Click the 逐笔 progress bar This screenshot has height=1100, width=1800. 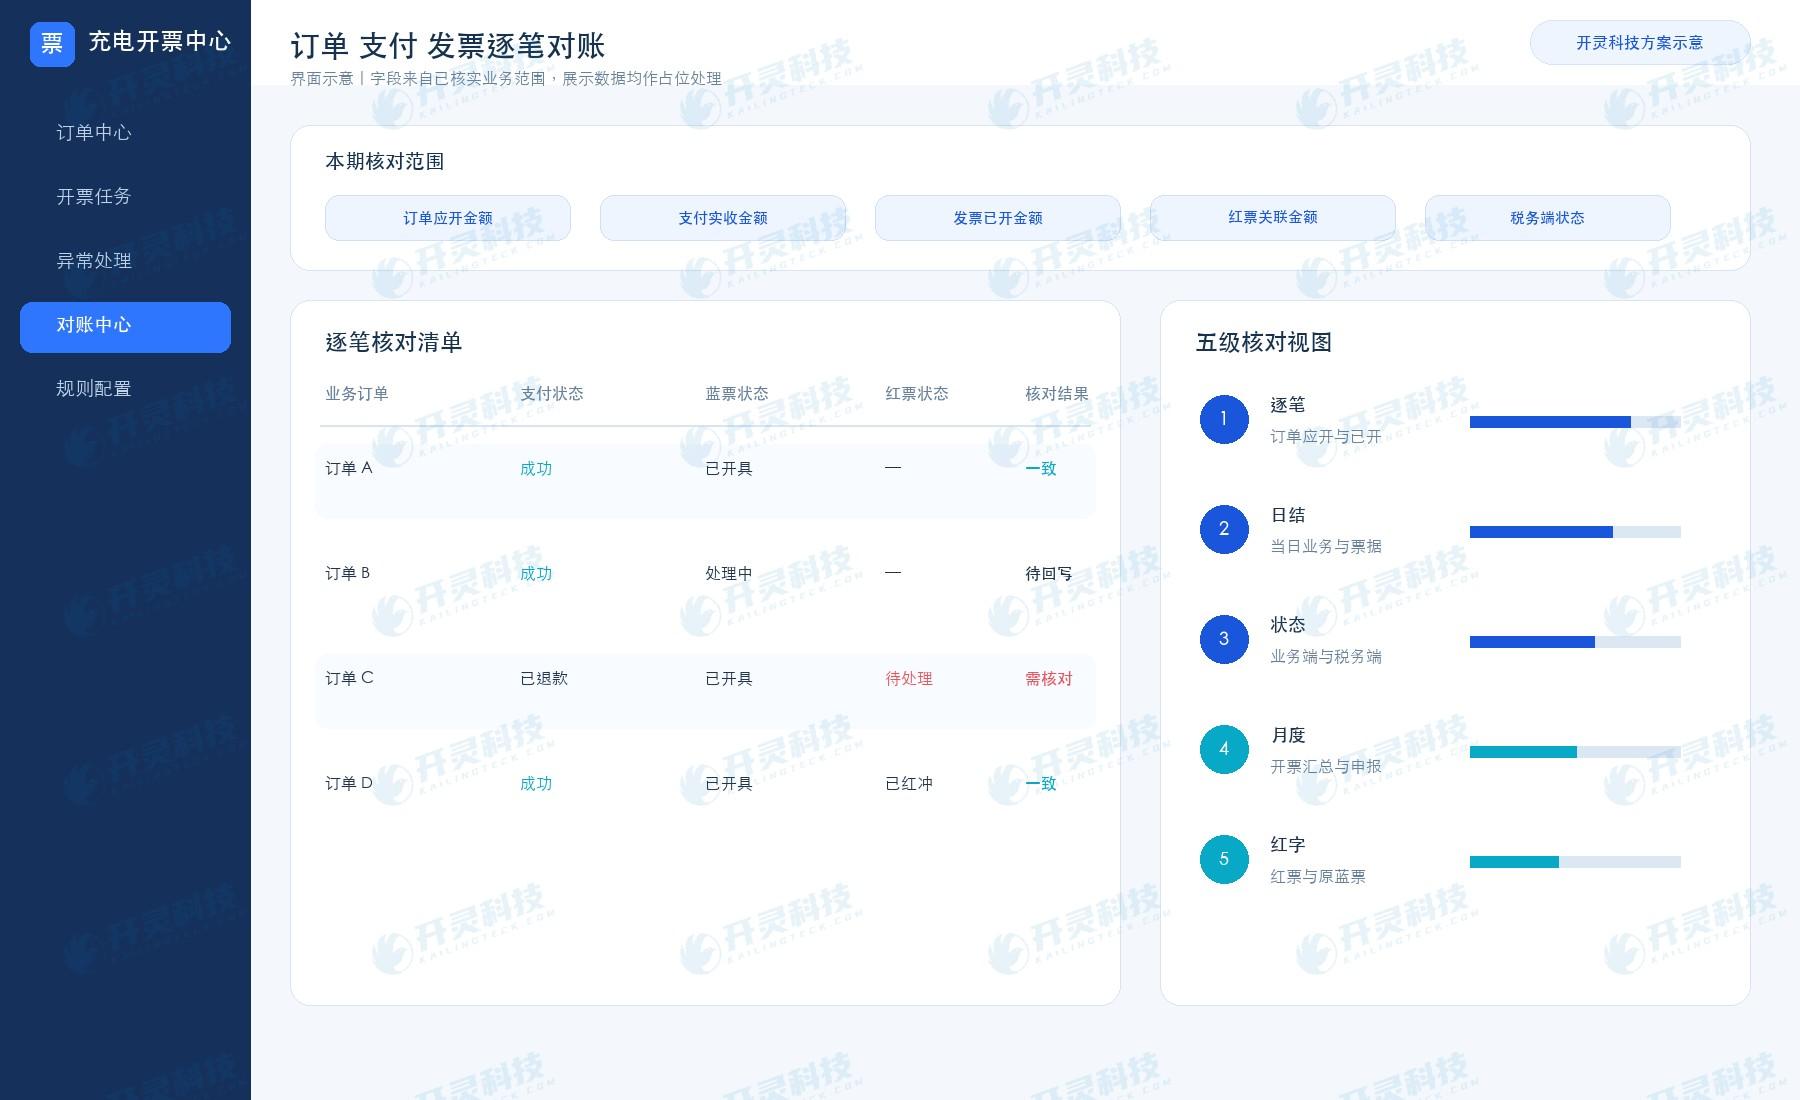click(x=1575, y=422)
